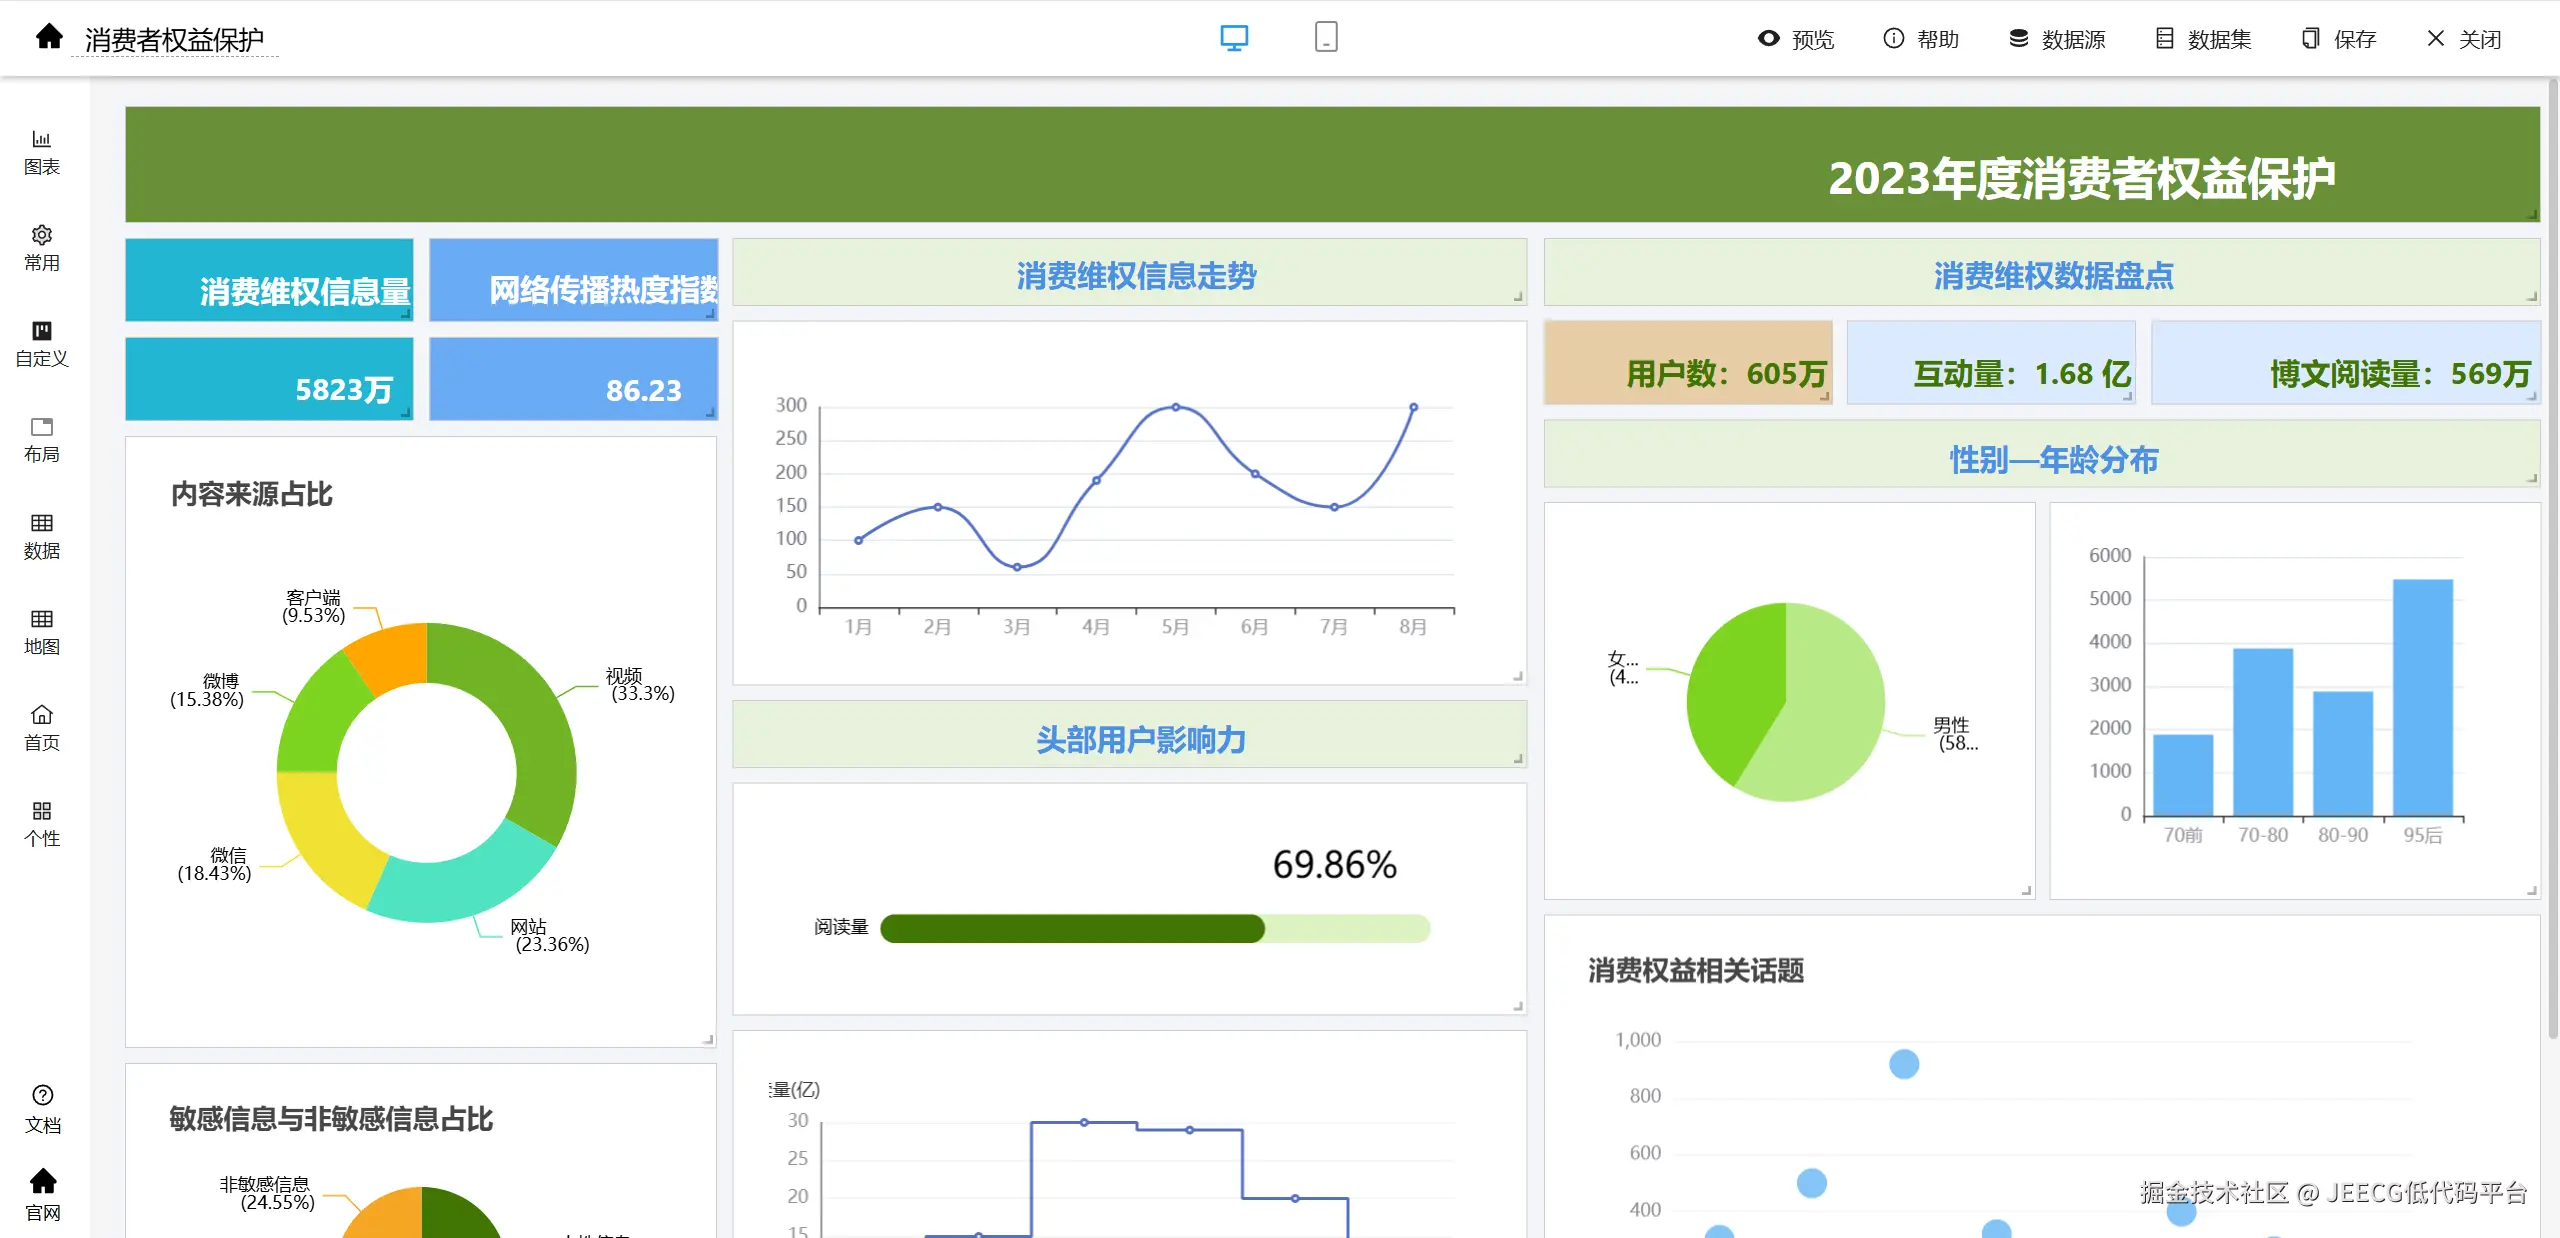Open the 数据集 dataset menu
Image resolution: width=2560 pixels, height=1238 pixels.
[2204, 39]
